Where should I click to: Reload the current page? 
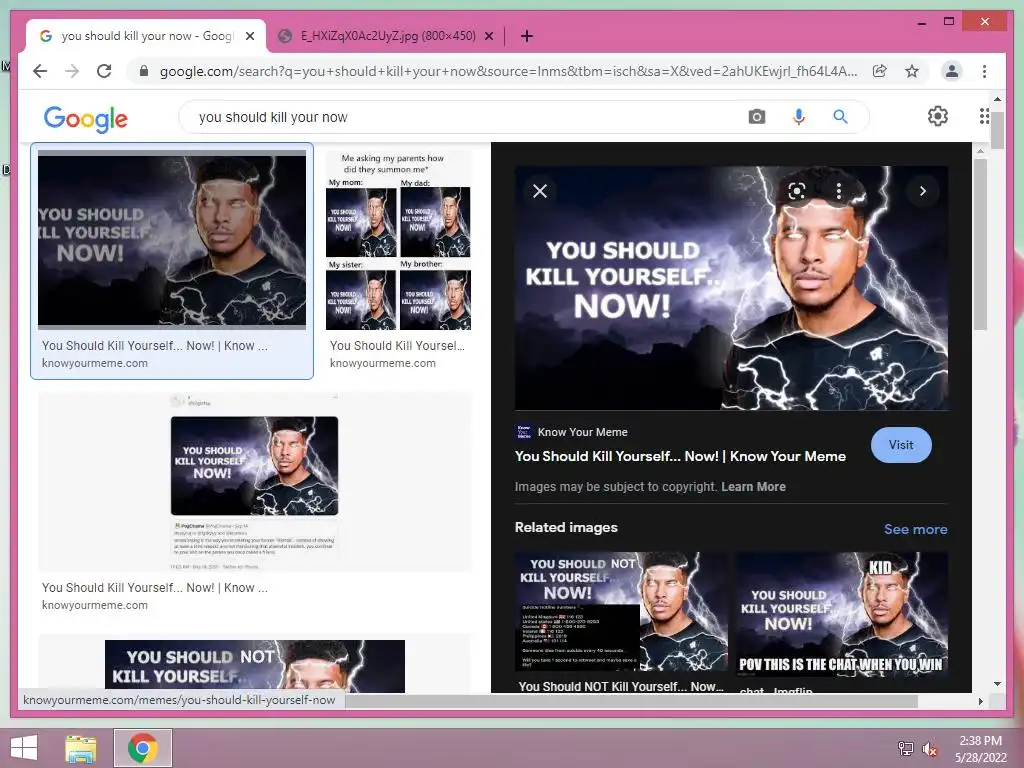pos(104,71)
